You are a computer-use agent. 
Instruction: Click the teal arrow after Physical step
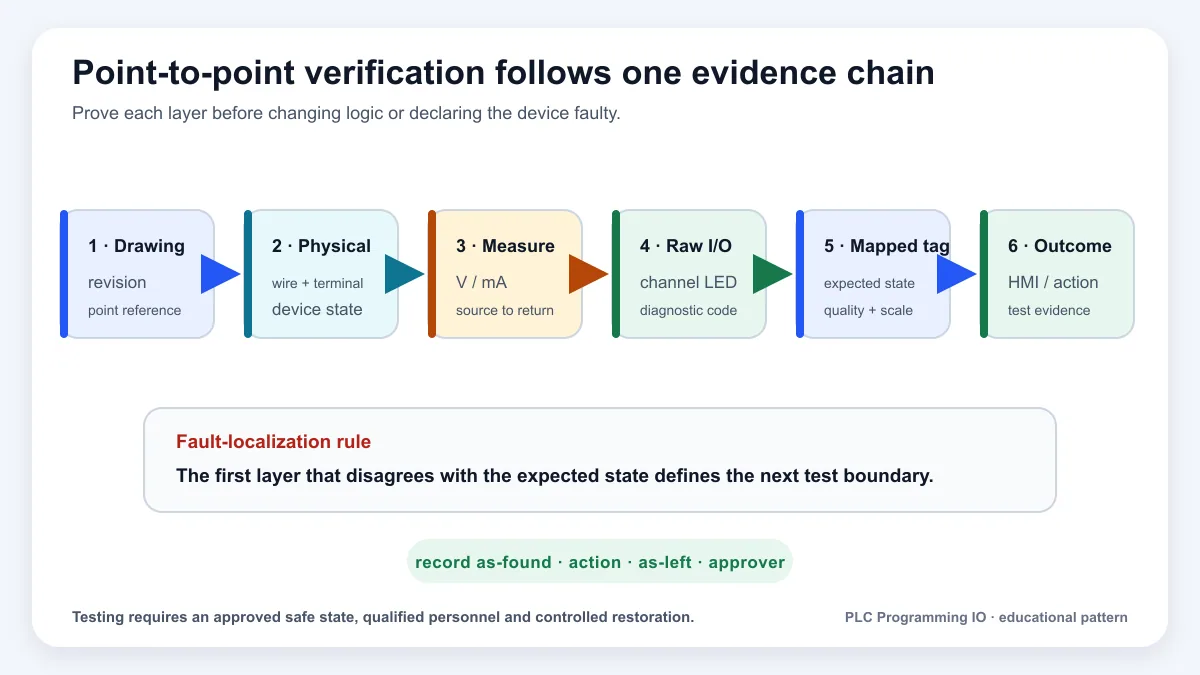[404, 274]
